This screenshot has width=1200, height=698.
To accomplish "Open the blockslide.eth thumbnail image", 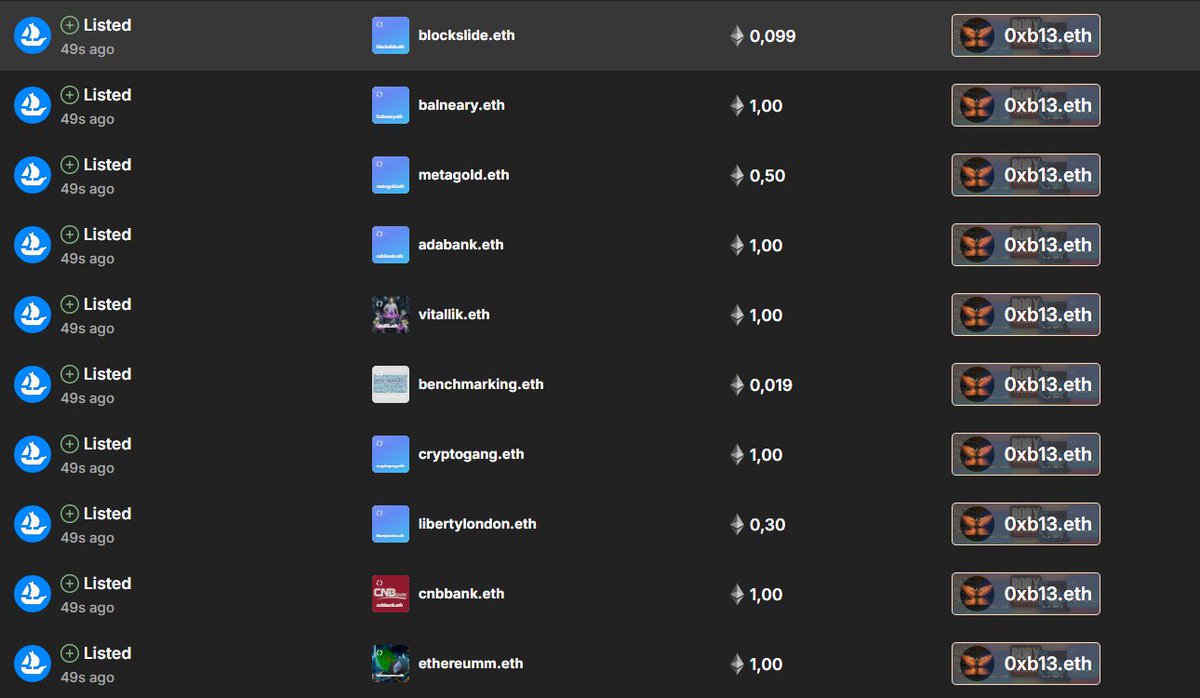I will click(x=390, y=36).
